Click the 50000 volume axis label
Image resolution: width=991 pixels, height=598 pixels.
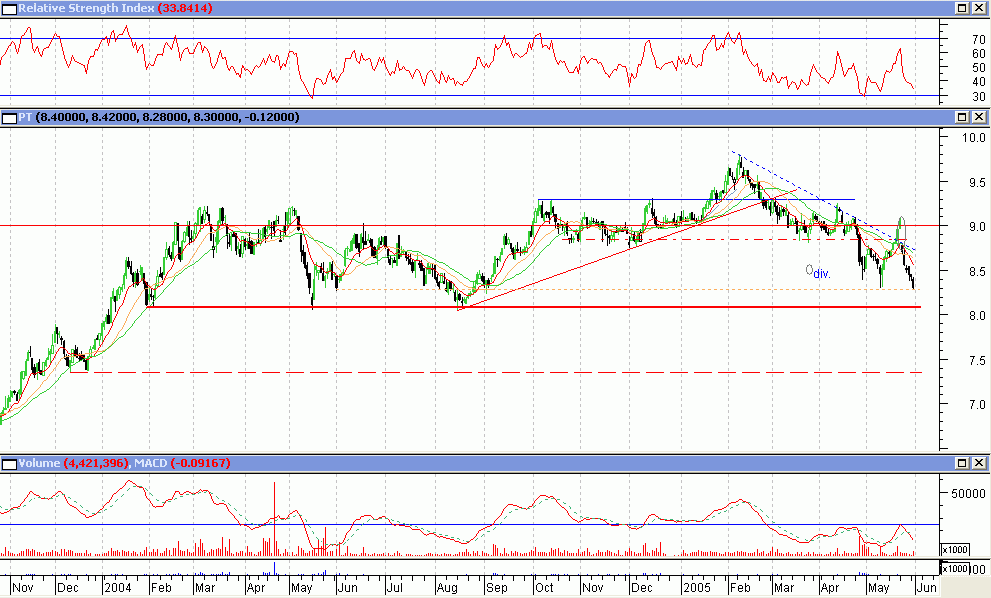pyautogui.click(x=968, y=494)
